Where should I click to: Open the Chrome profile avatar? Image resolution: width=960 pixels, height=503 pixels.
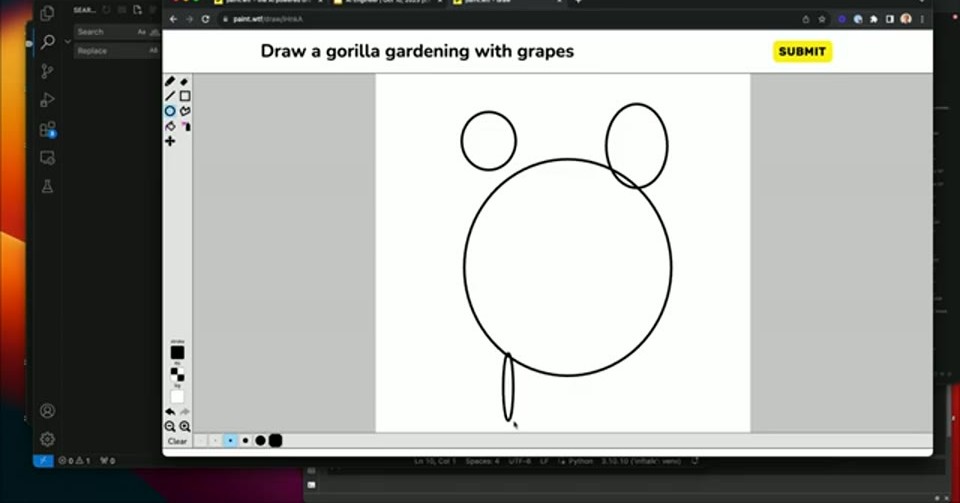(x=906, y=19)
